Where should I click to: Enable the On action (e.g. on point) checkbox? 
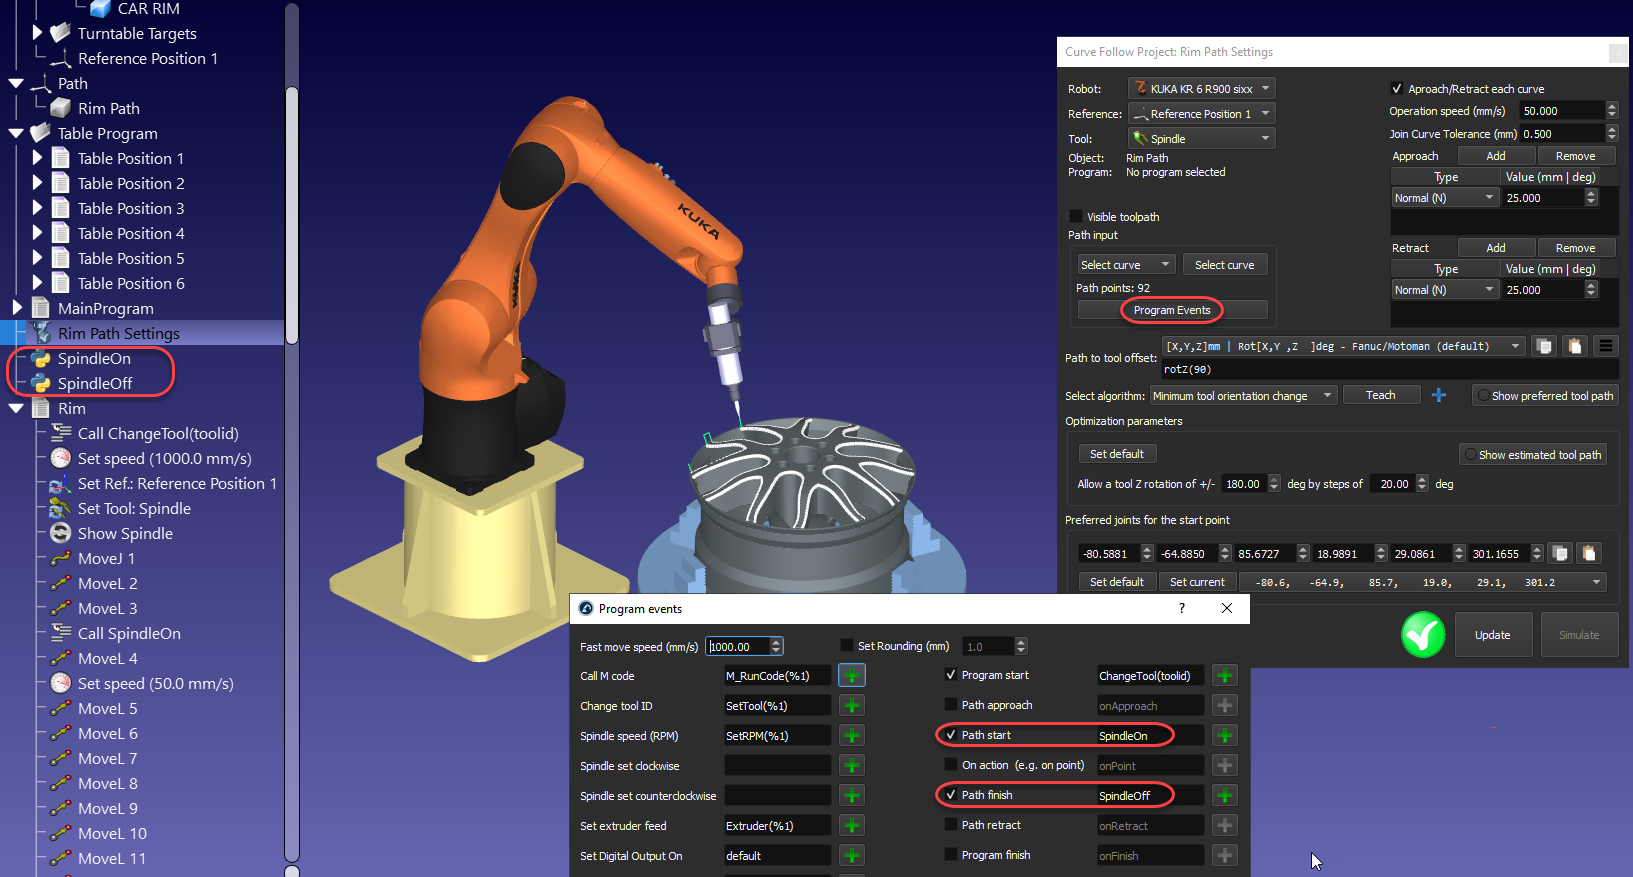pos(951,765)
